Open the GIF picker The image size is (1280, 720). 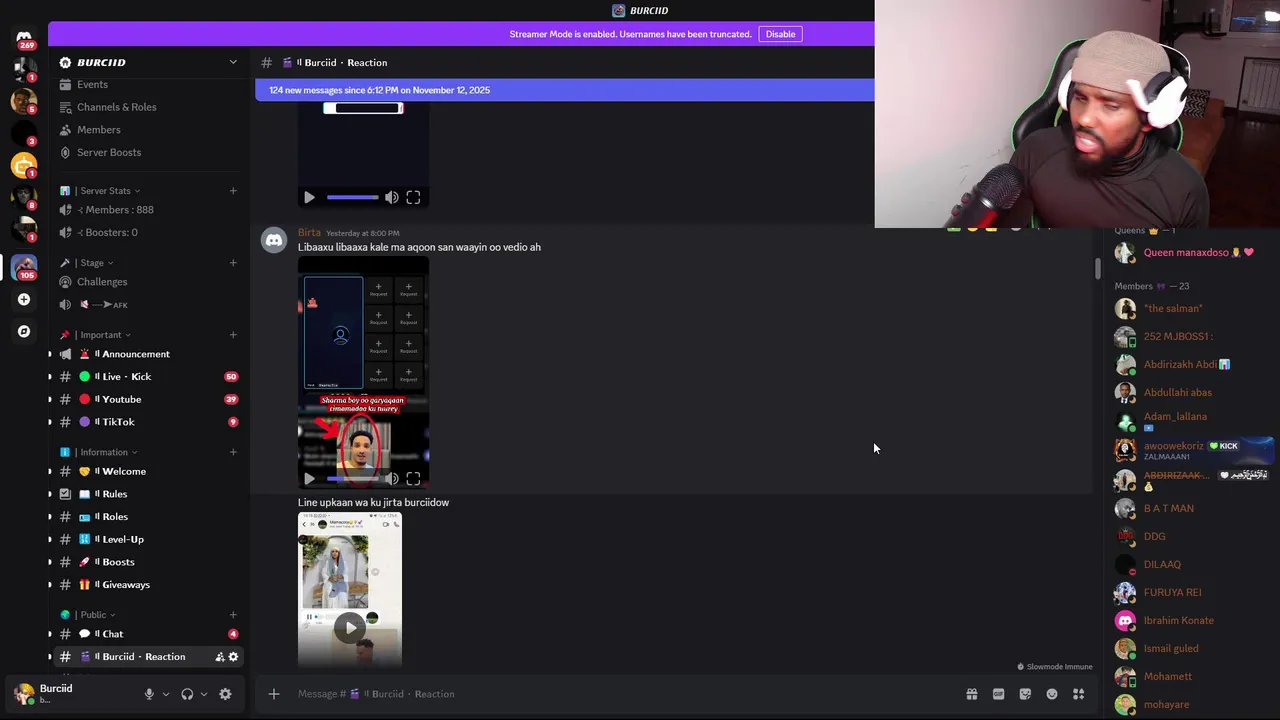[998, 694]
